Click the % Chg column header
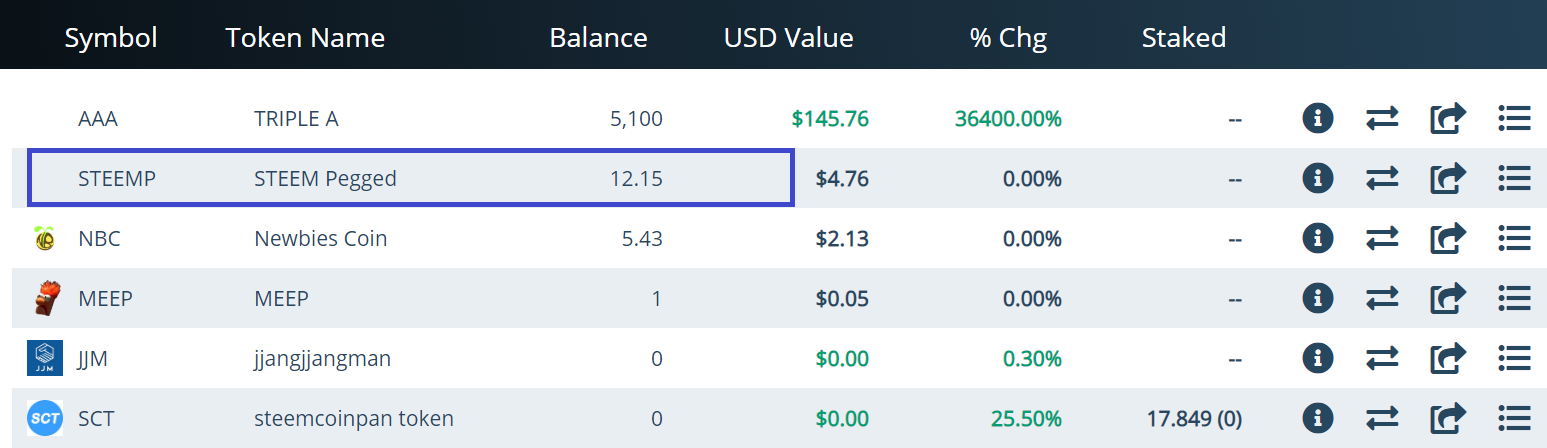This screenshot has width=1547, height=448. [1008, 38]
